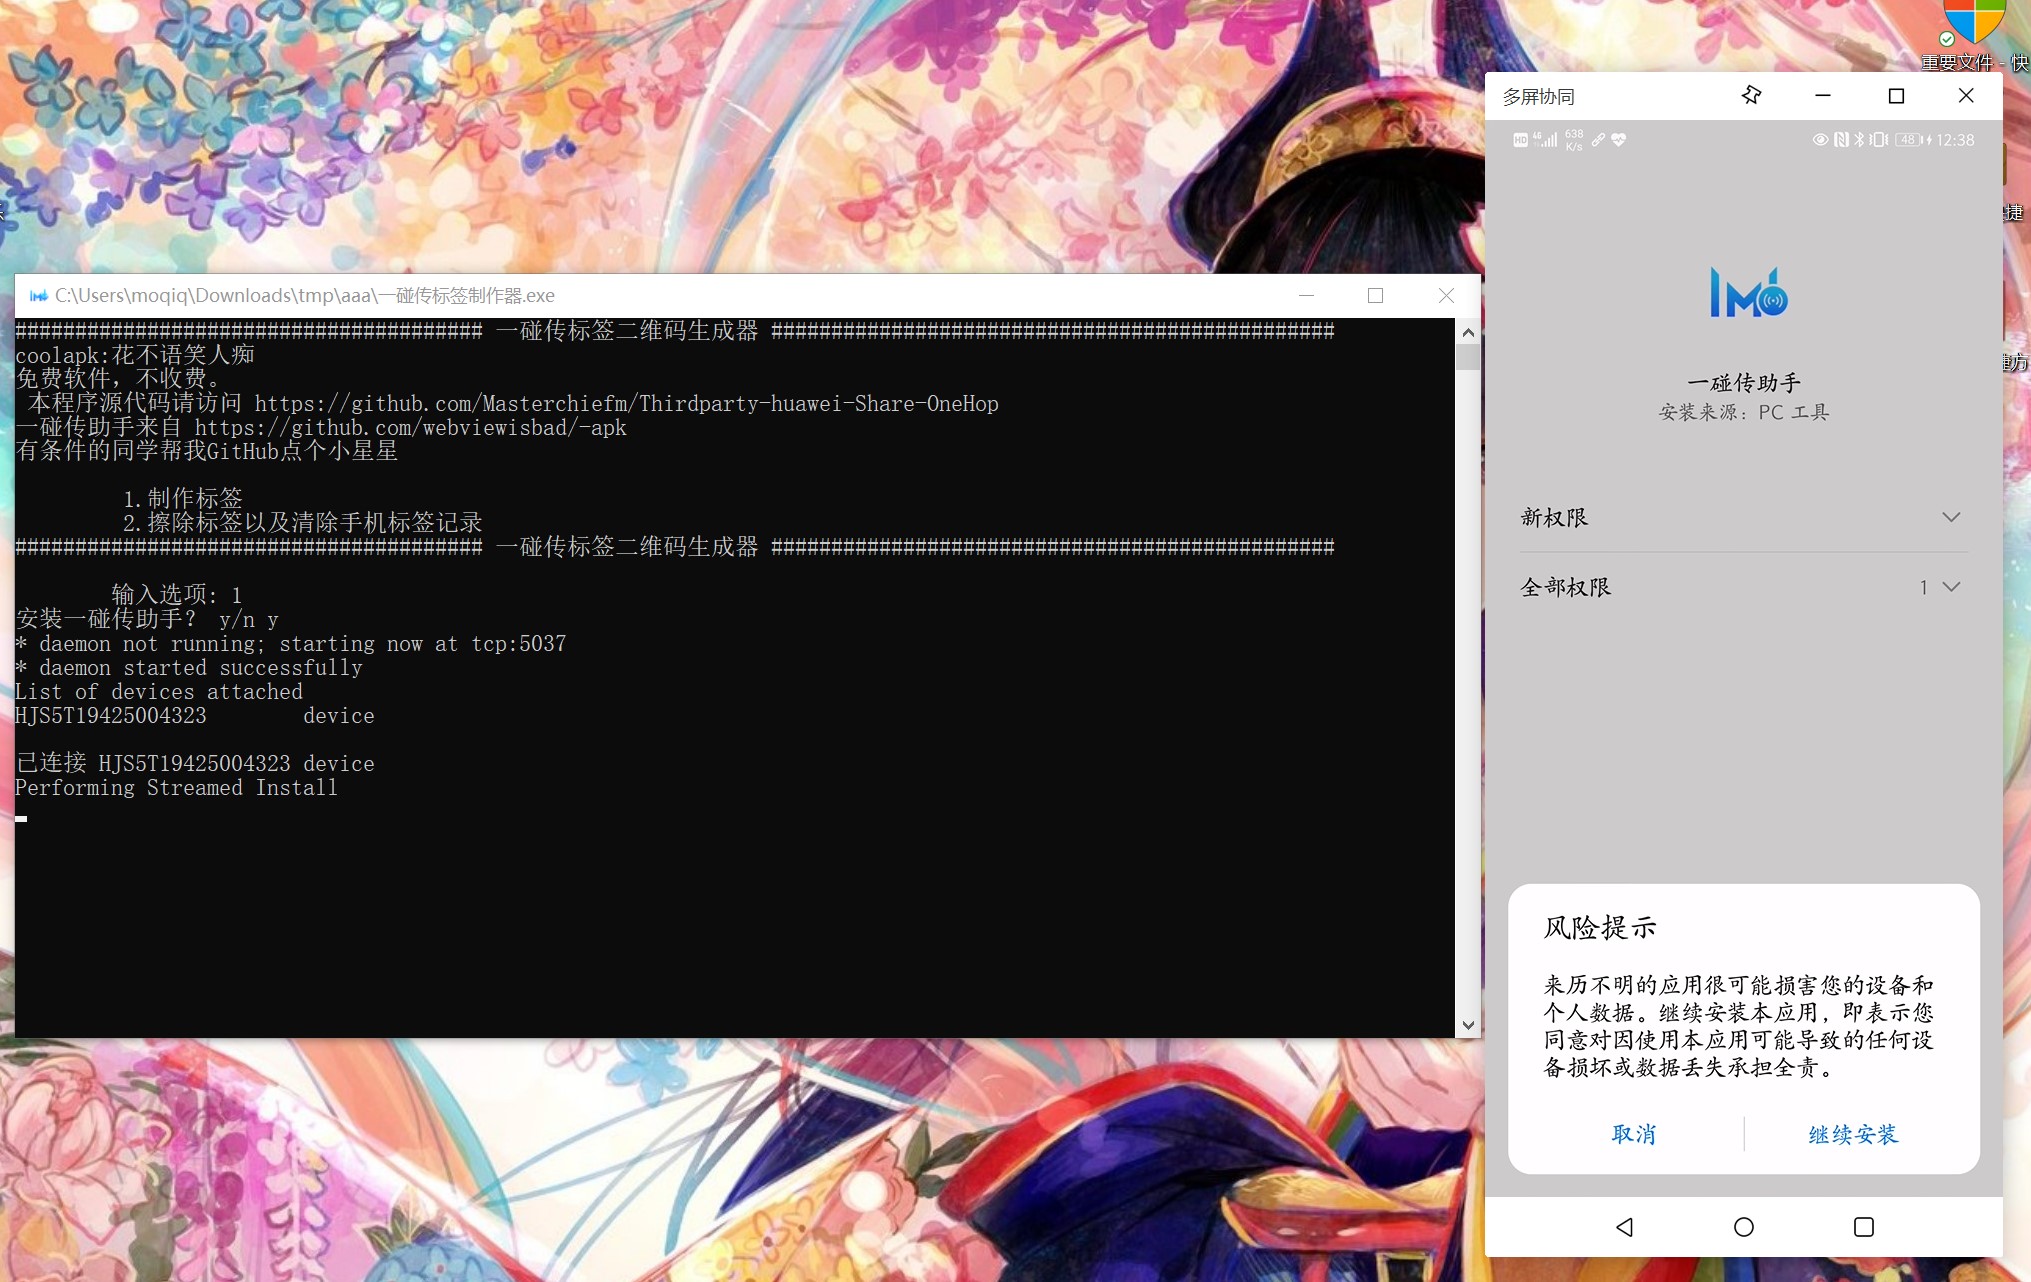Tap the phone Back navigation triangle
The image size is (2031, 1282).
[x=1624, y=1227]
